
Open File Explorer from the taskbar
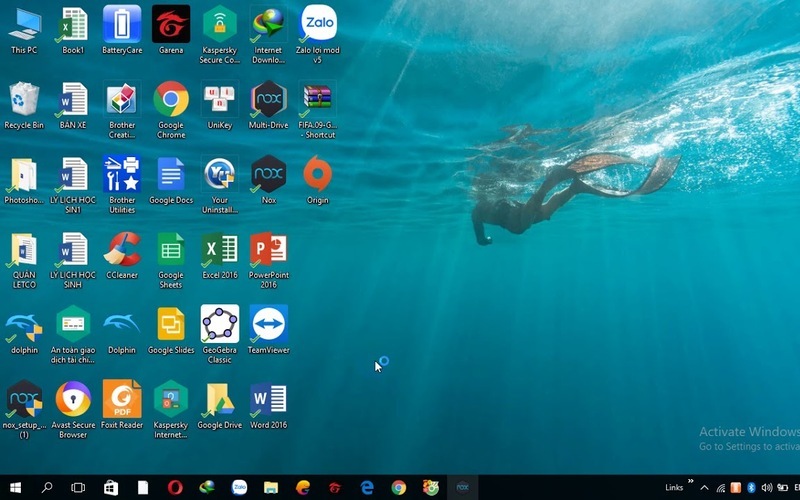[x=271, y=488]
